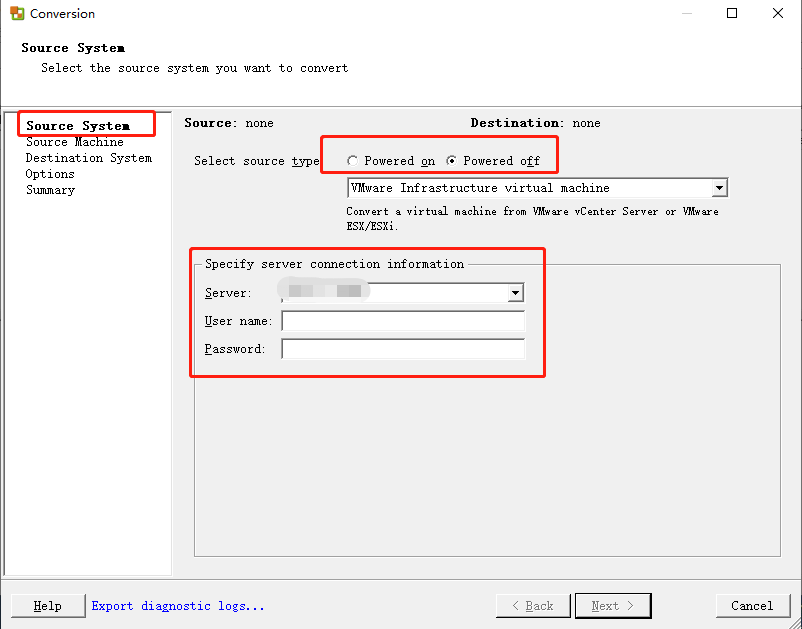Click the Conversion application icon in title bar
This screenshot has width=802, height=629.
coord(15,13)
